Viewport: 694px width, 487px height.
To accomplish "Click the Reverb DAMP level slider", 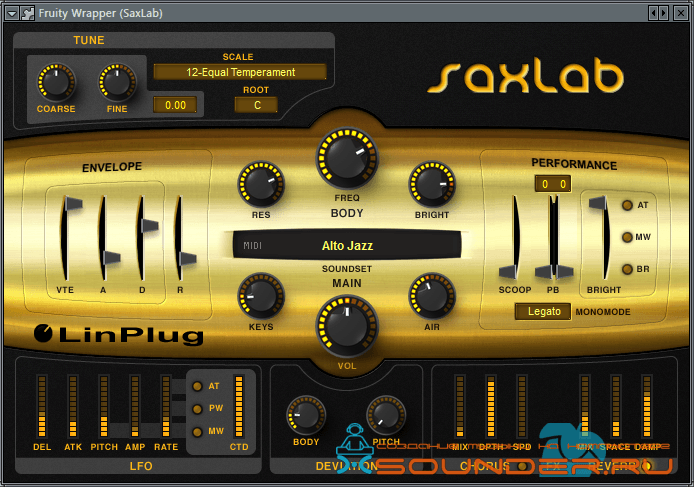I will pyautogui.click(x=647, y=406).
